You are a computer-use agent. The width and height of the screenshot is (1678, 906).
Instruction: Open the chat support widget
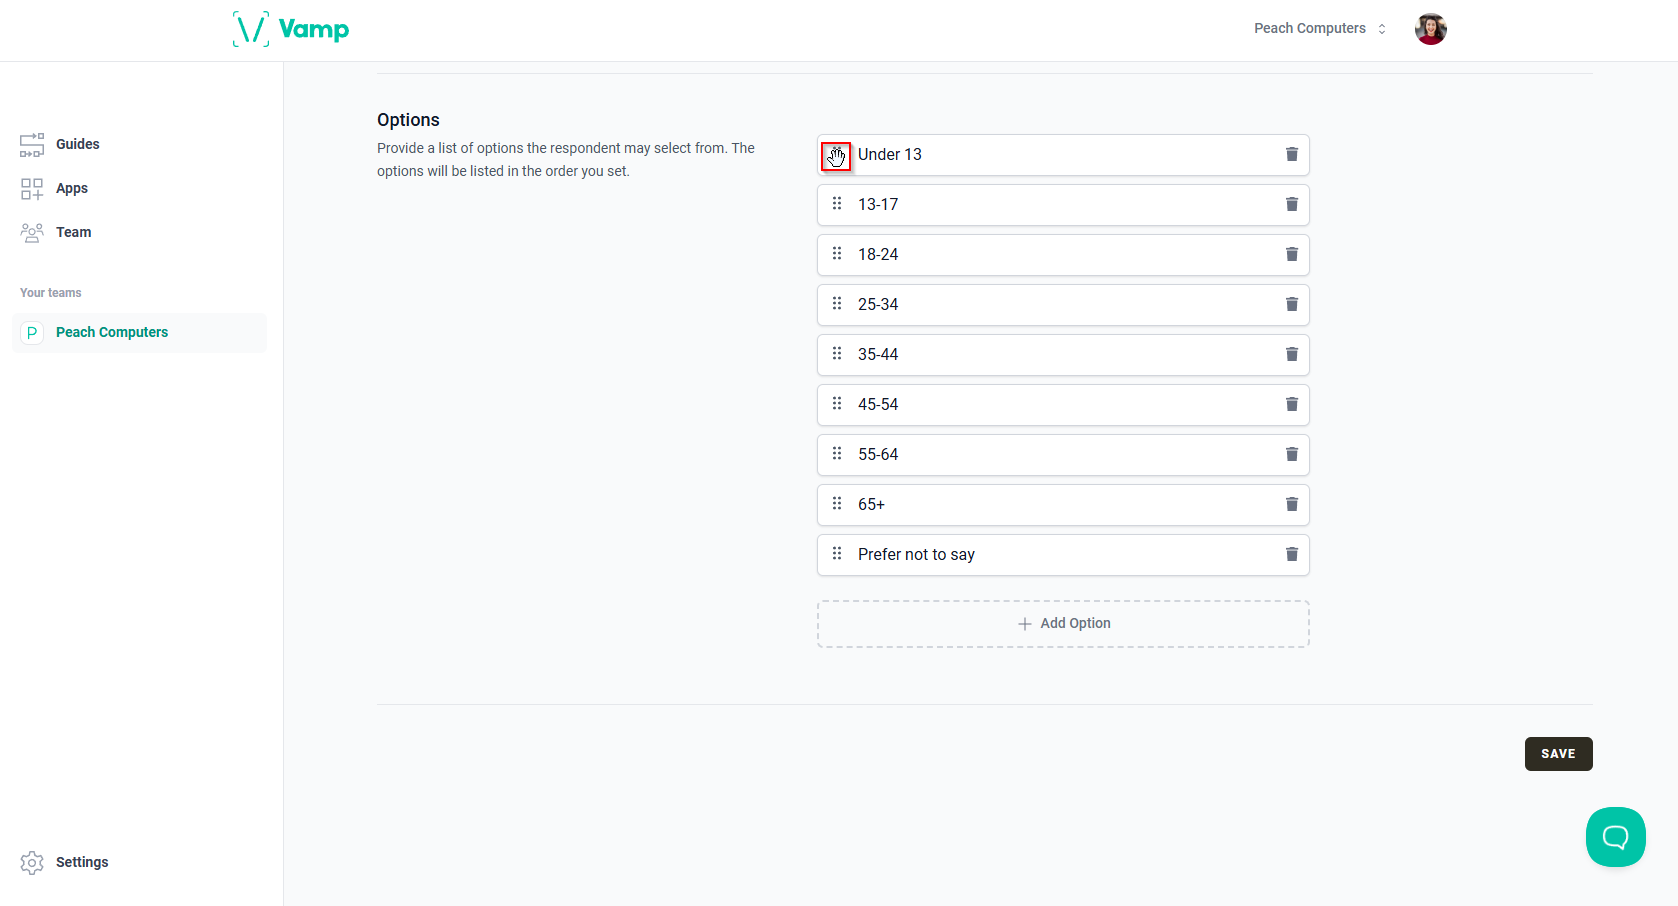[1615, 837]
